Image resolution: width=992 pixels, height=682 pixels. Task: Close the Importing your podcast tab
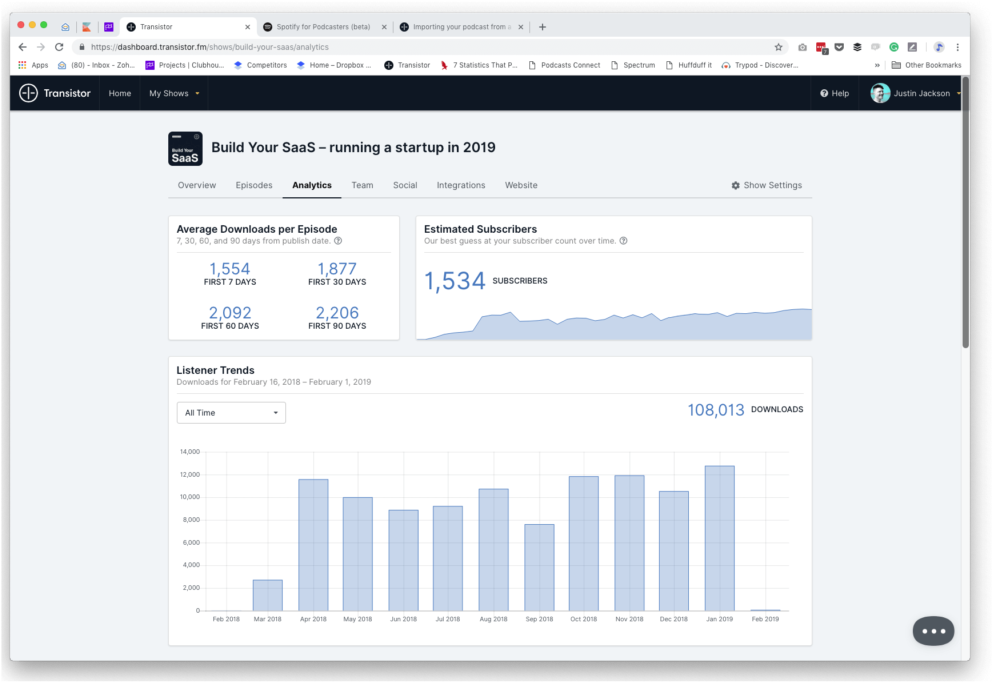[521, 27]
